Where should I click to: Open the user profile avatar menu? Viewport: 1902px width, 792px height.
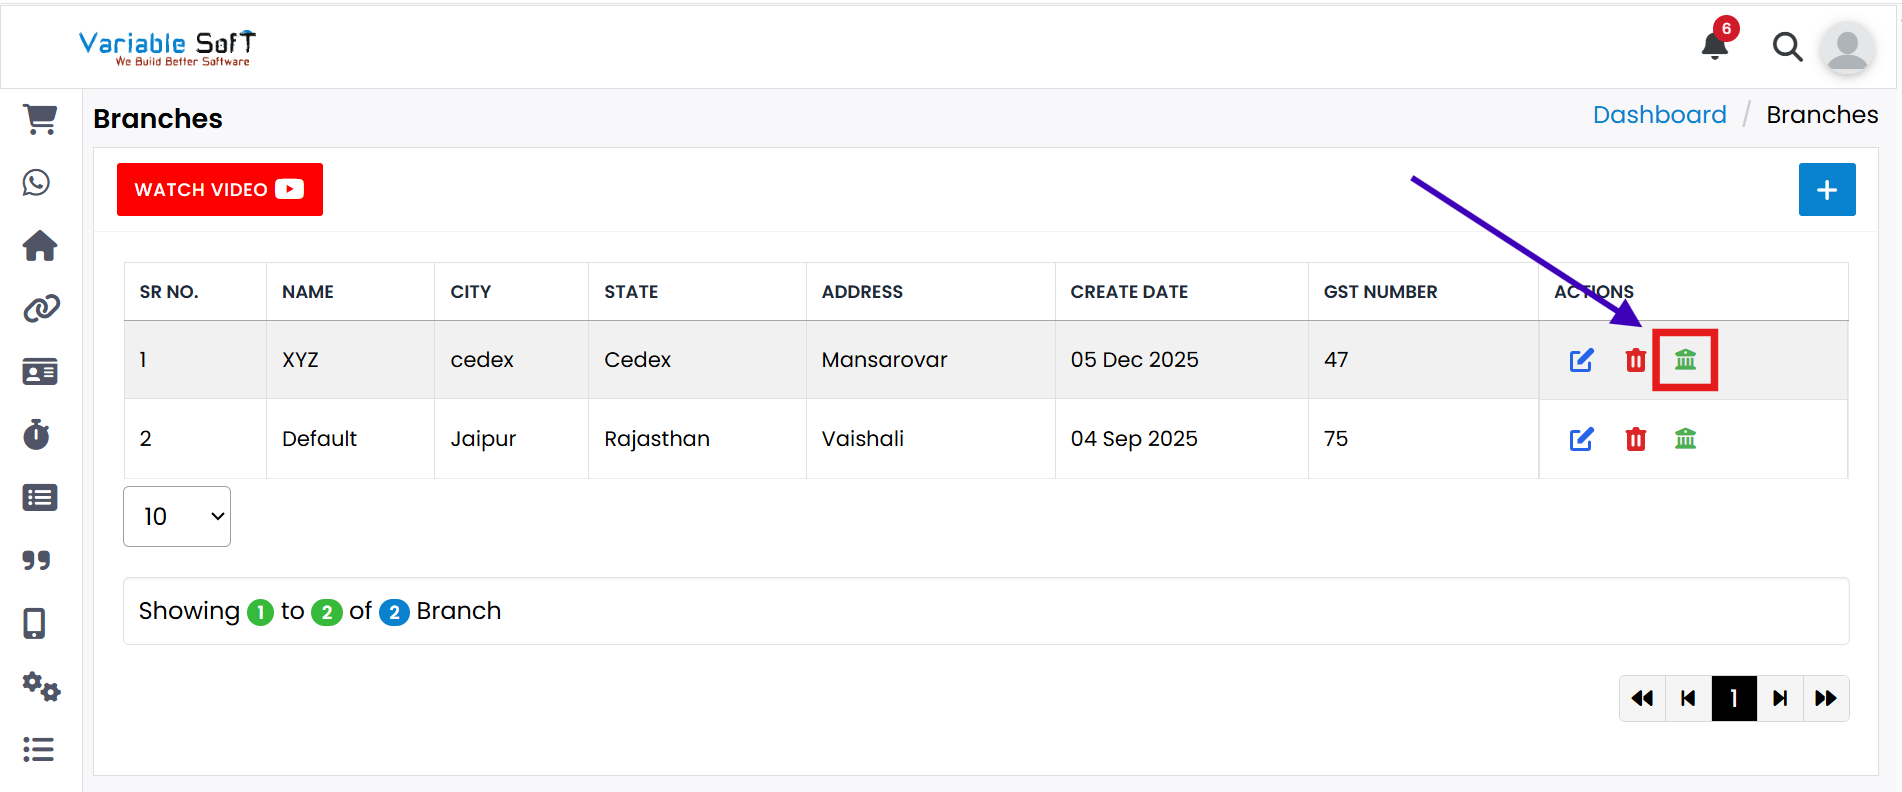tap(1848, 48)
